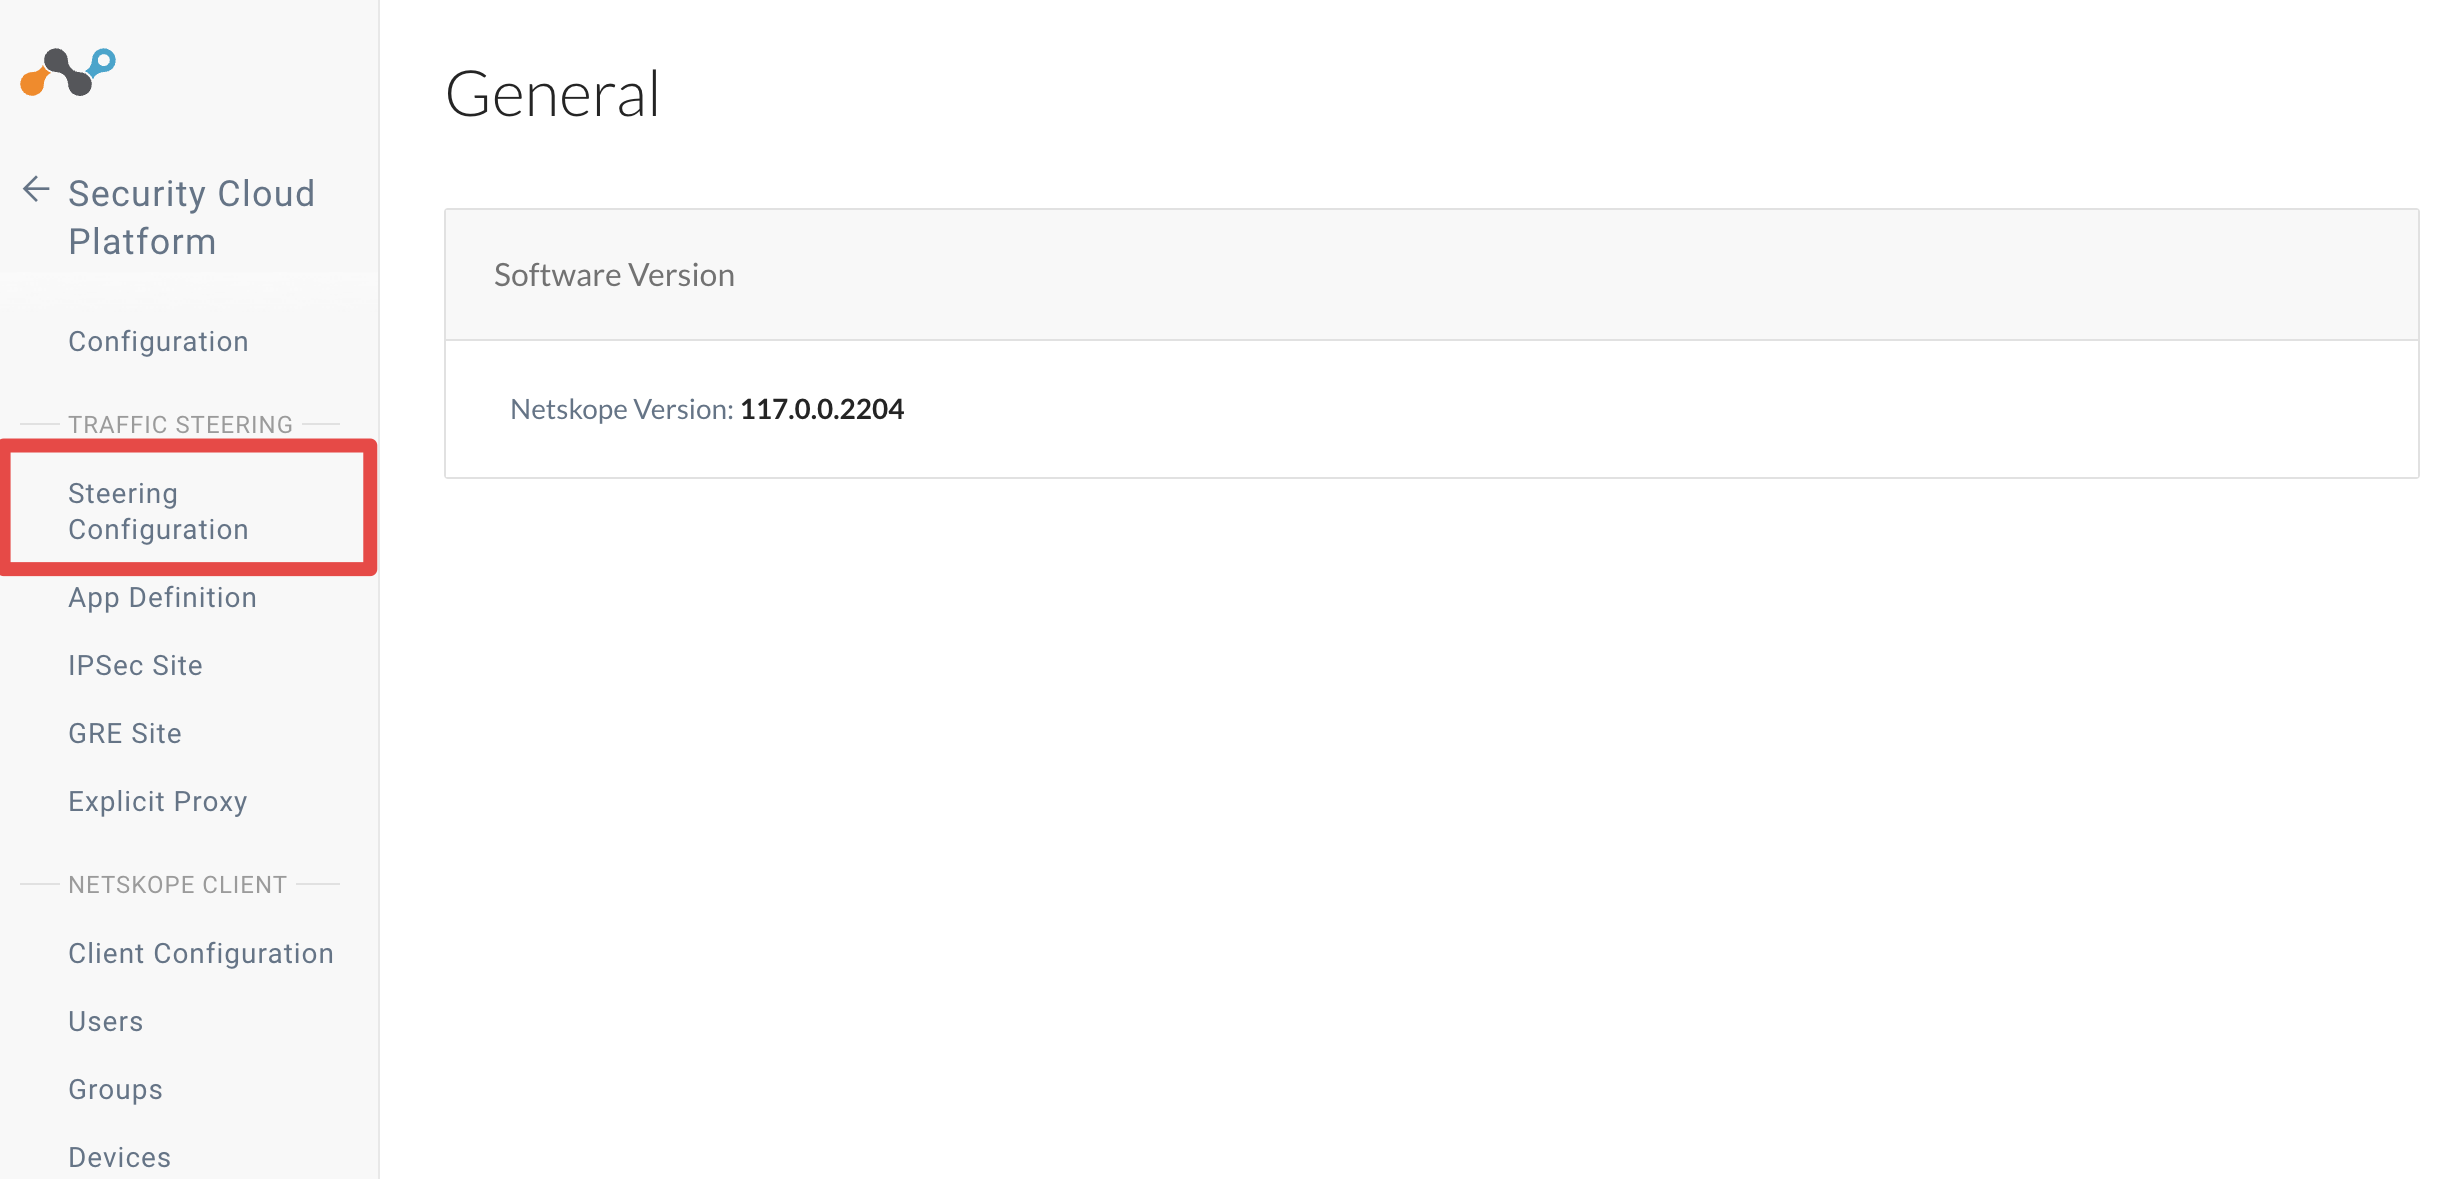The width and height of the screenshot is (2454, 1179).
Task: Go to IPSec Site settings
Action: click(135, 666)
